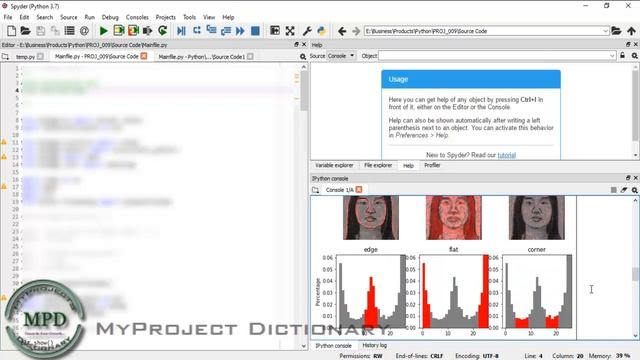This screenshot has height=360, width=640.
Task: Clear variables eraser icon in console
Action: click(x=624, y=190)
